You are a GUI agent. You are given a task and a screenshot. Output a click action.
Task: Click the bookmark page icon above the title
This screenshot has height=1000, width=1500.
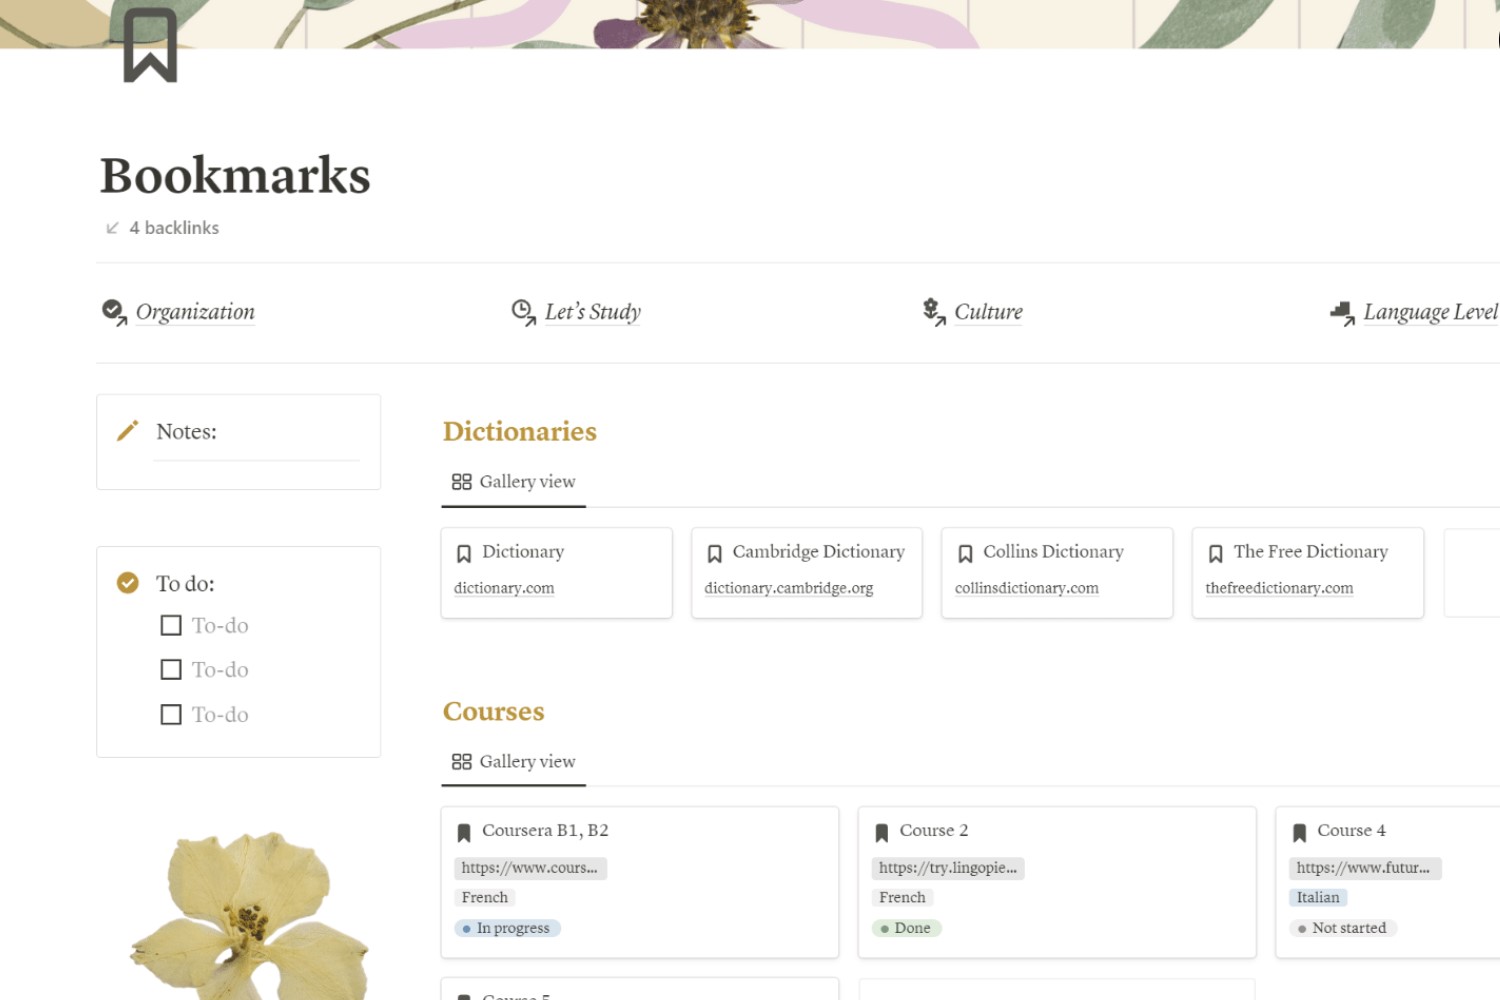coord(149,44)
